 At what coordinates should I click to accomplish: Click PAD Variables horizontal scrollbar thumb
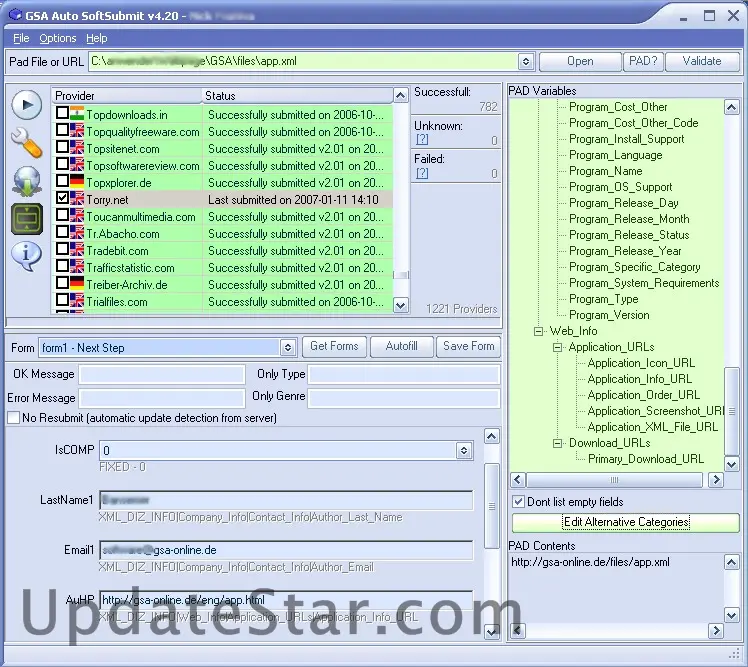614,479
